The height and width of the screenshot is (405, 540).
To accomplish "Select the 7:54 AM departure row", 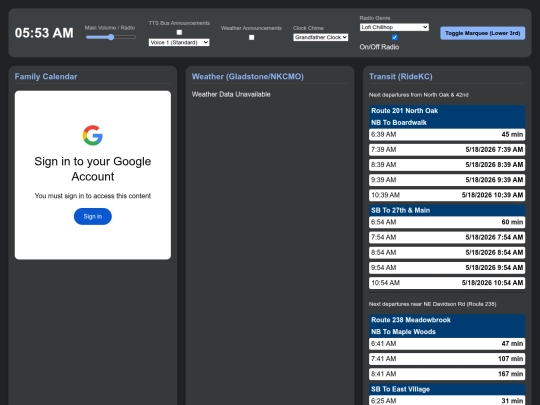I will tap(447, 237).
